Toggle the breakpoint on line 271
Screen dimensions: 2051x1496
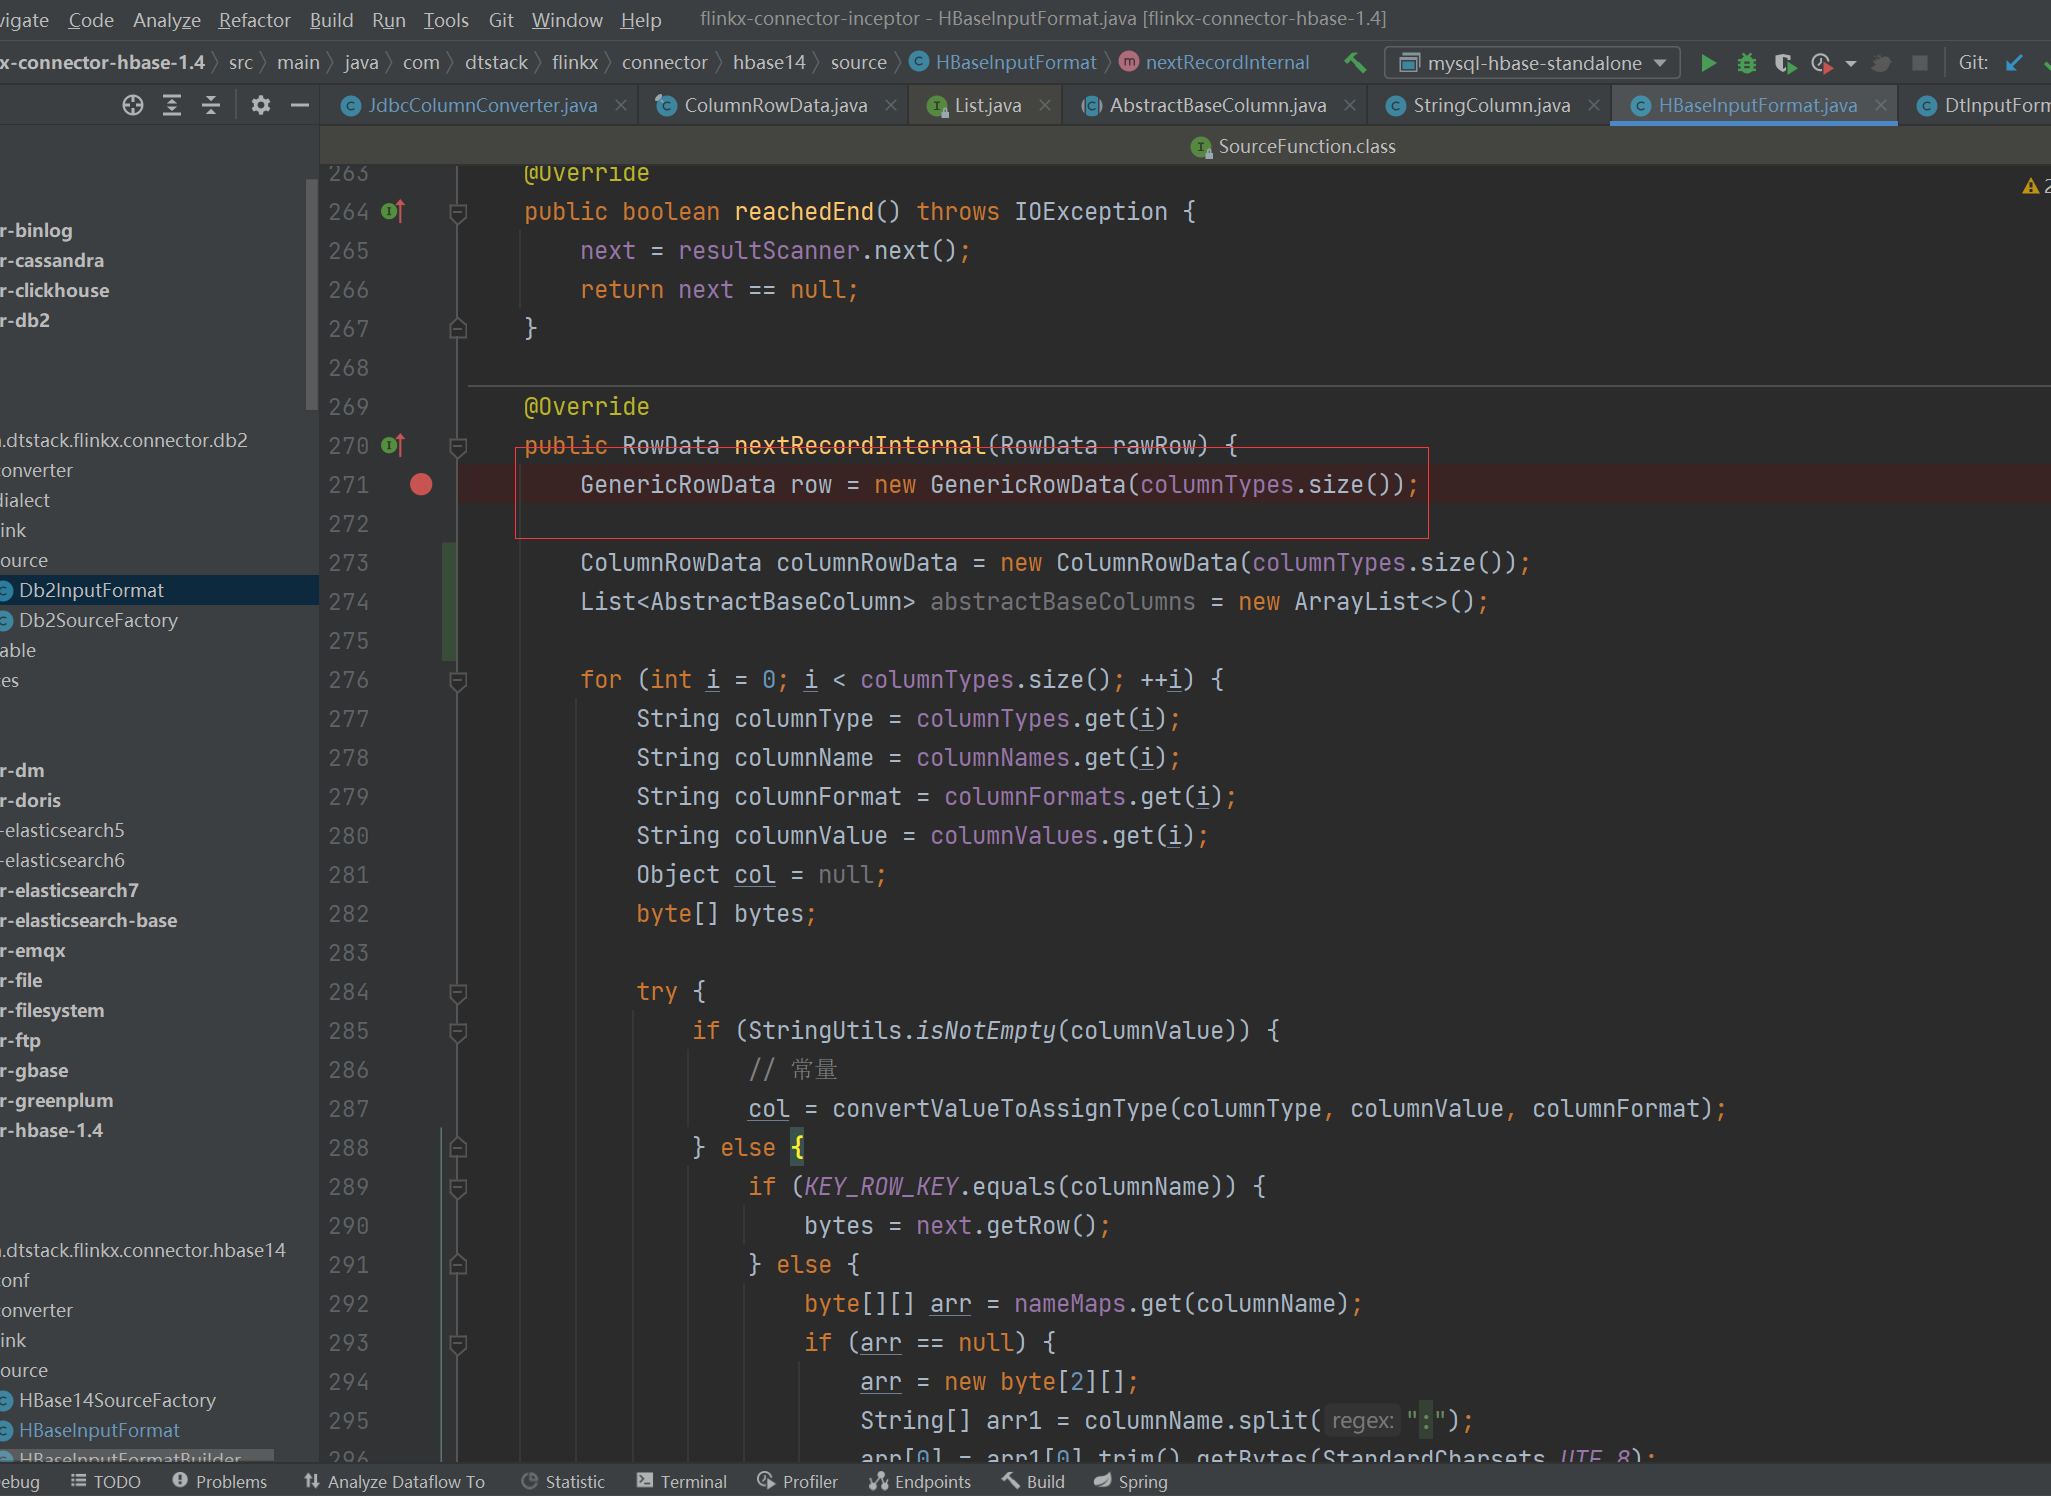click(420, 485)
